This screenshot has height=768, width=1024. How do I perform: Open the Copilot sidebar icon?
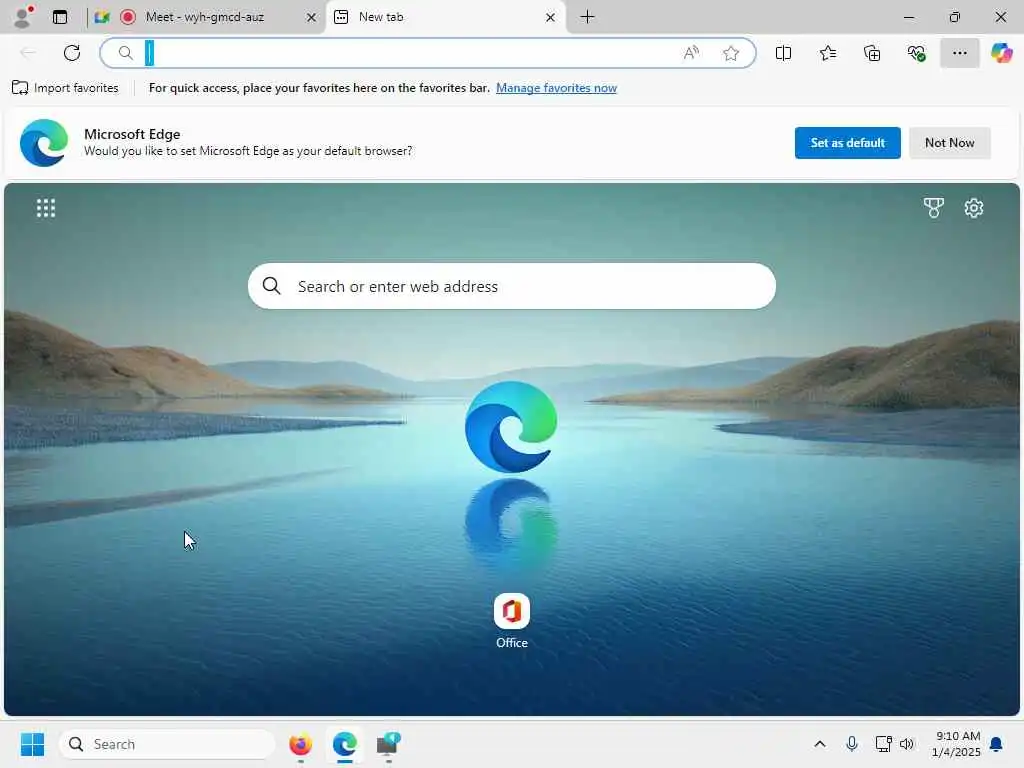pyautogui.click(x=1001, y=53)
